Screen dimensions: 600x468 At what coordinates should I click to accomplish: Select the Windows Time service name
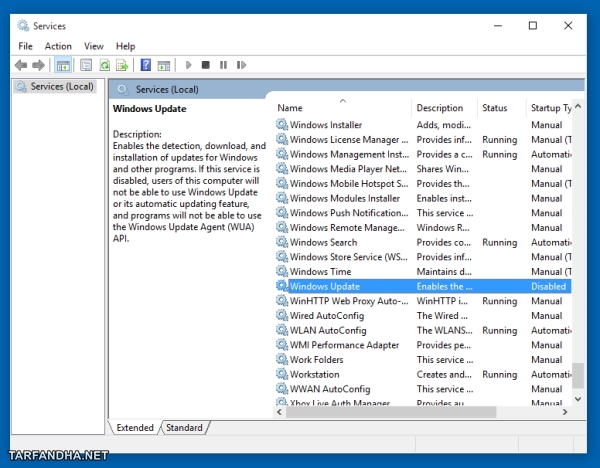[x=320, y=271]
